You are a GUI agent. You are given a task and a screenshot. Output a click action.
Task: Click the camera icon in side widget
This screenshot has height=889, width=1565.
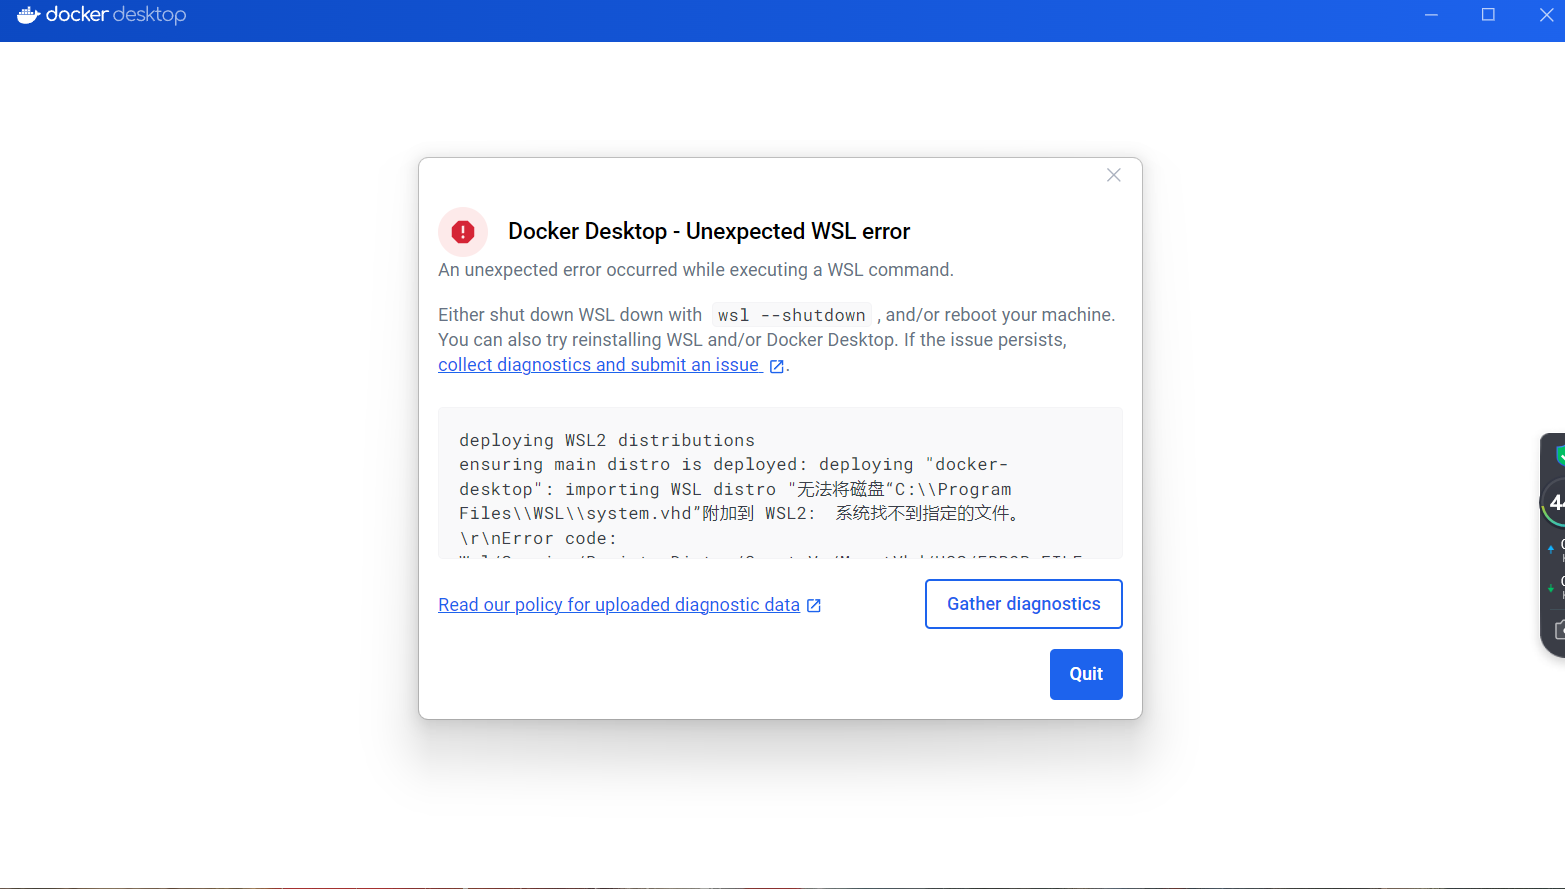(x=1560, y=630)
